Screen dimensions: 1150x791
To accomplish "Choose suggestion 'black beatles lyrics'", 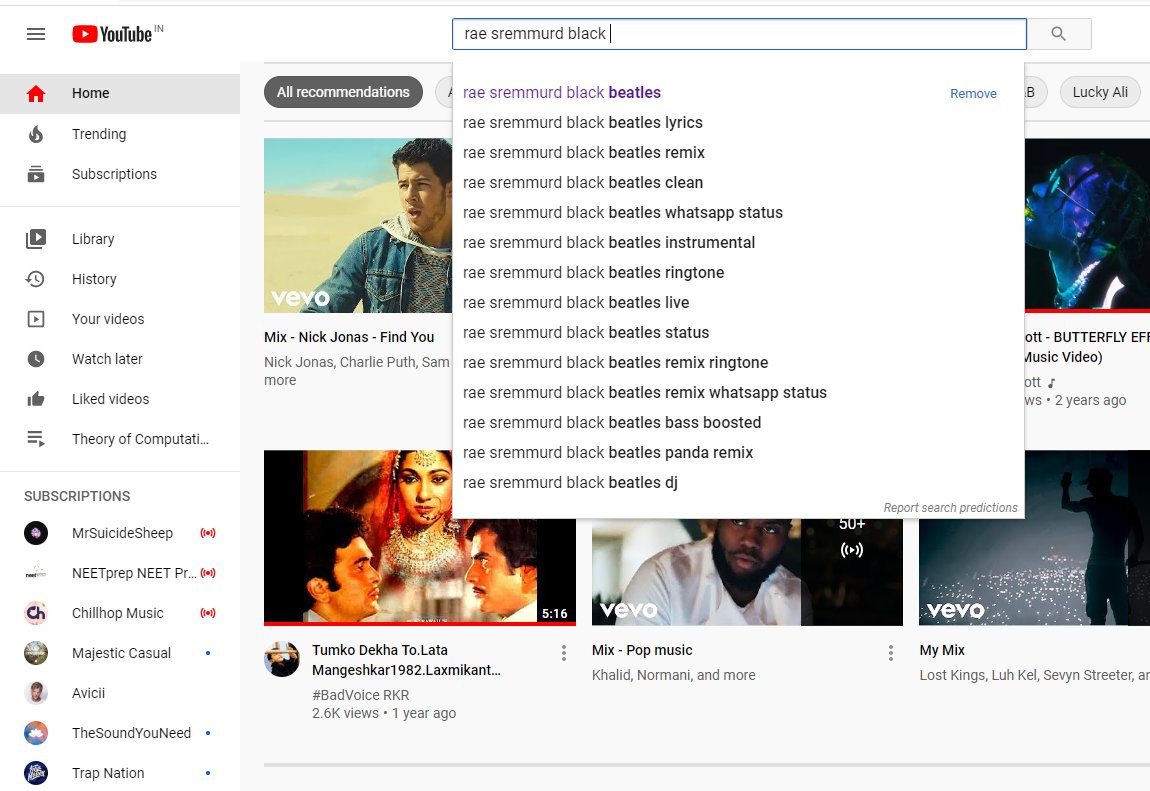I will [x=739, y=122].
